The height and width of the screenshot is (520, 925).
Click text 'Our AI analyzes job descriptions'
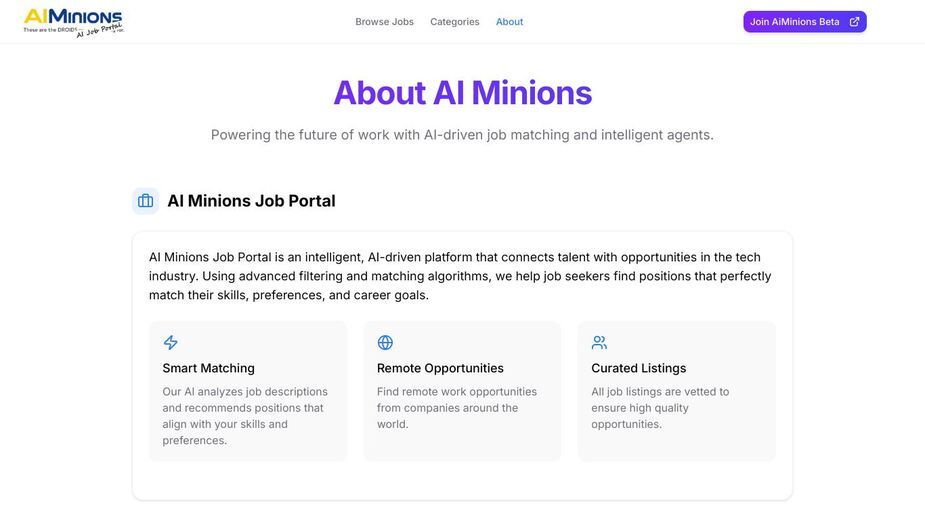pyautogui.click(x=245, y=416)
